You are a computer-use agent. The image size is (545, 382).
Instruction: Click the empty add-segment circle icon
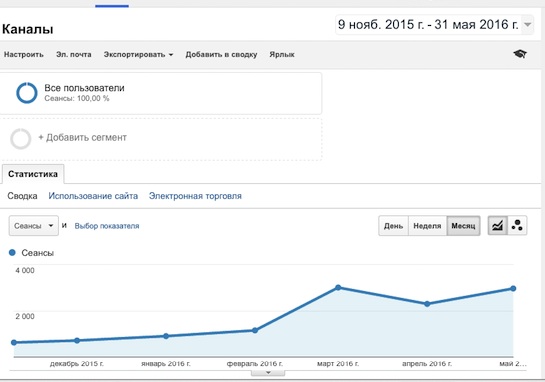coord(21,139)
